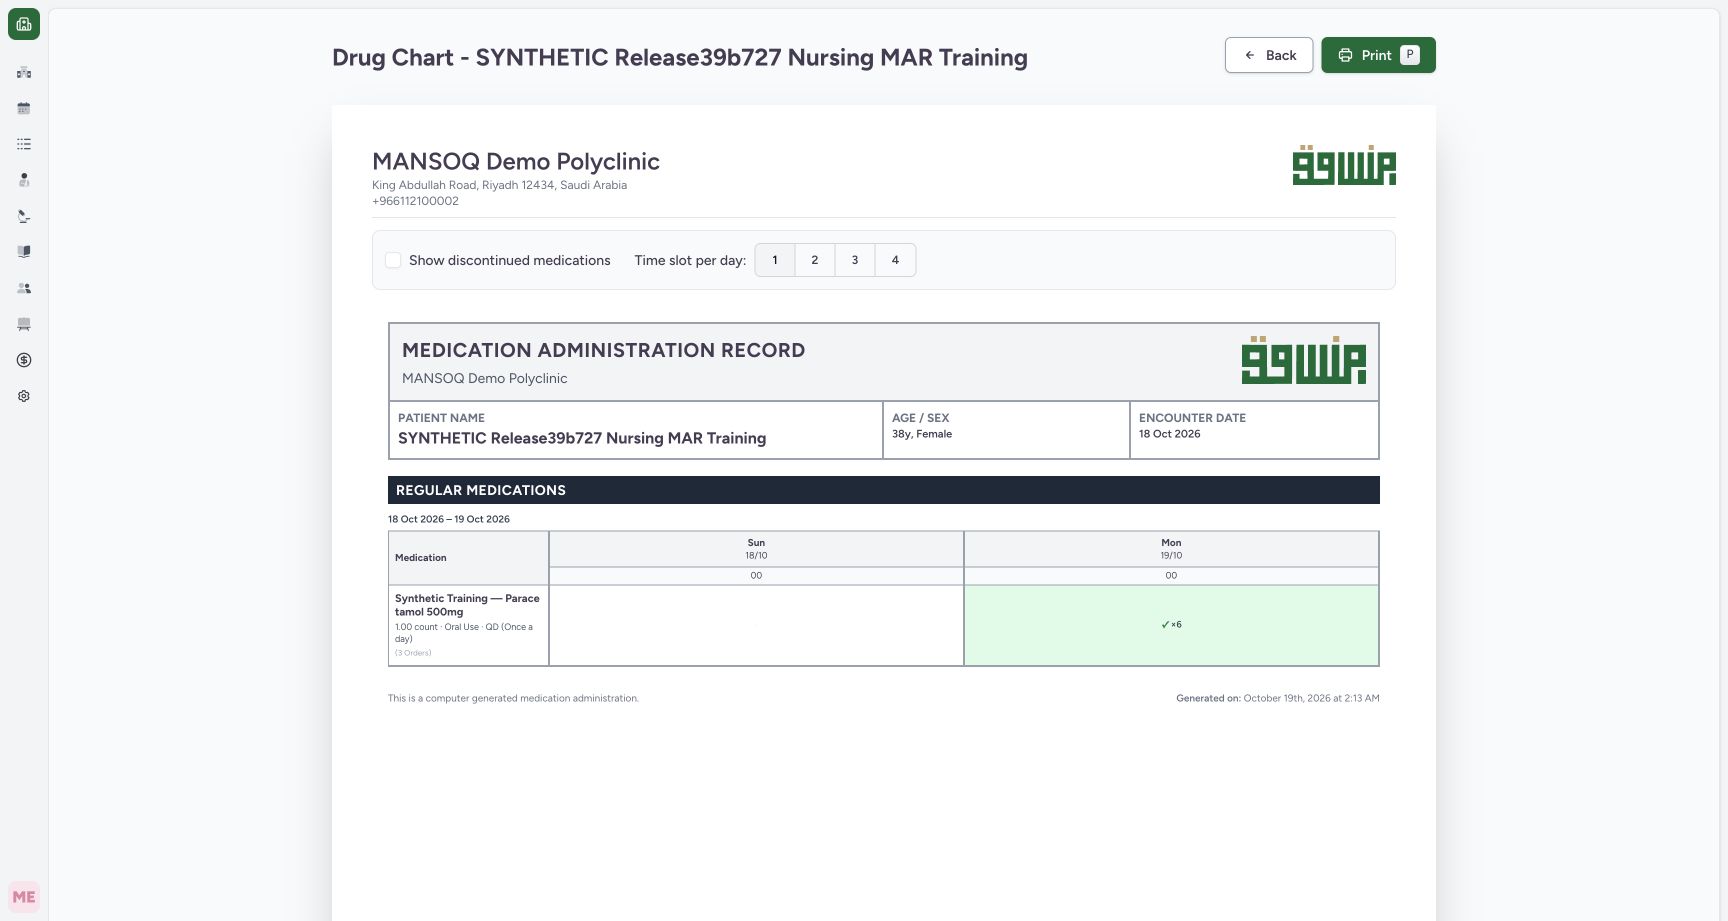This screenshot has height=921, width=1728.
Task: Open the settings gear icon in sidebar
Action: (x=24, y=396)
